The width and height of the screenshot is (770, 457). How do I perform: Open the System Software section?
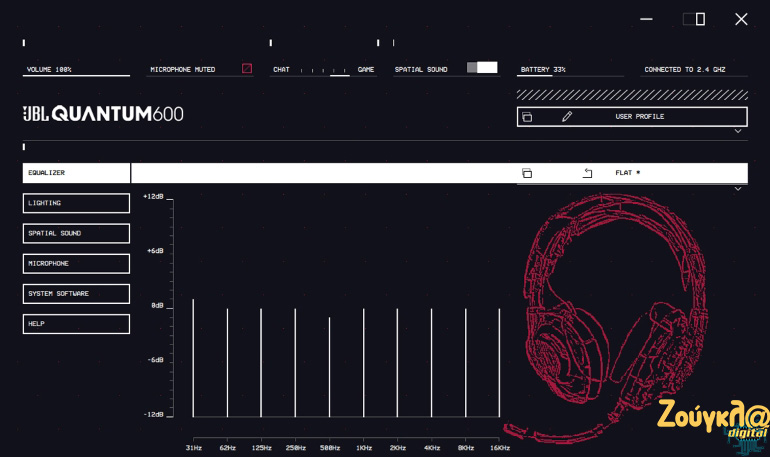point(76,294)
